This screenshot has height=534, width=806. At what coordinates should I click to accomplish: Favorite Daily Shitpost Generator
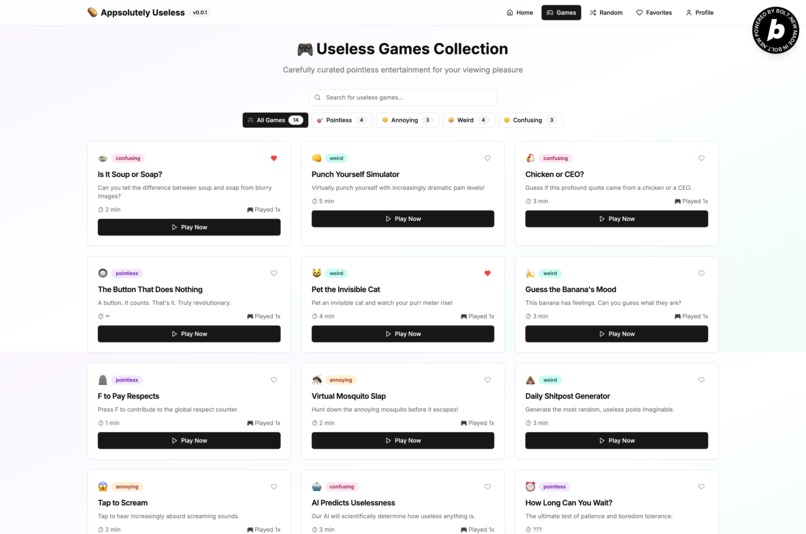[701, 380]
